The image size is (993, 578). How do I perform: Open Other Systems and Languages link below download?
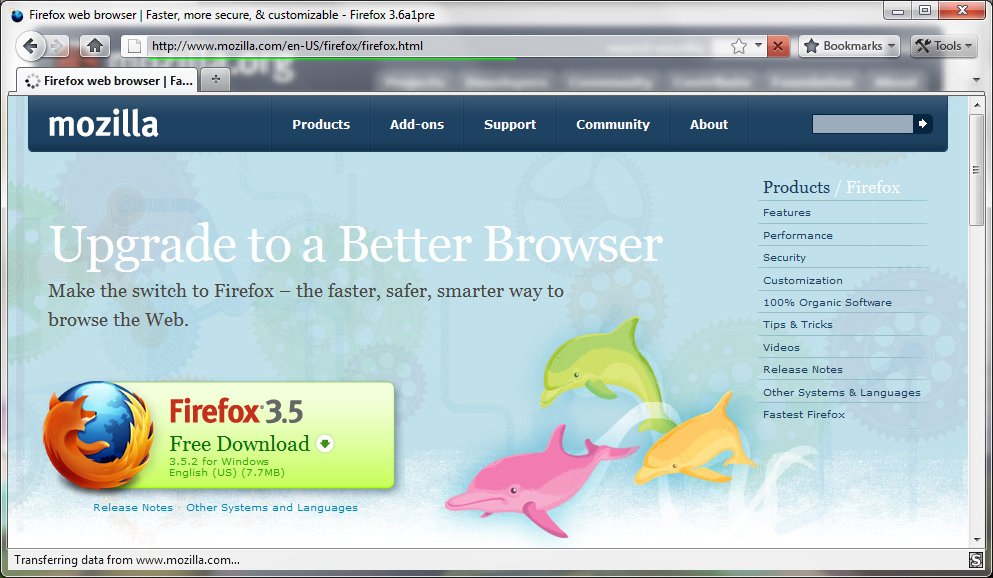tap(272, 508)
